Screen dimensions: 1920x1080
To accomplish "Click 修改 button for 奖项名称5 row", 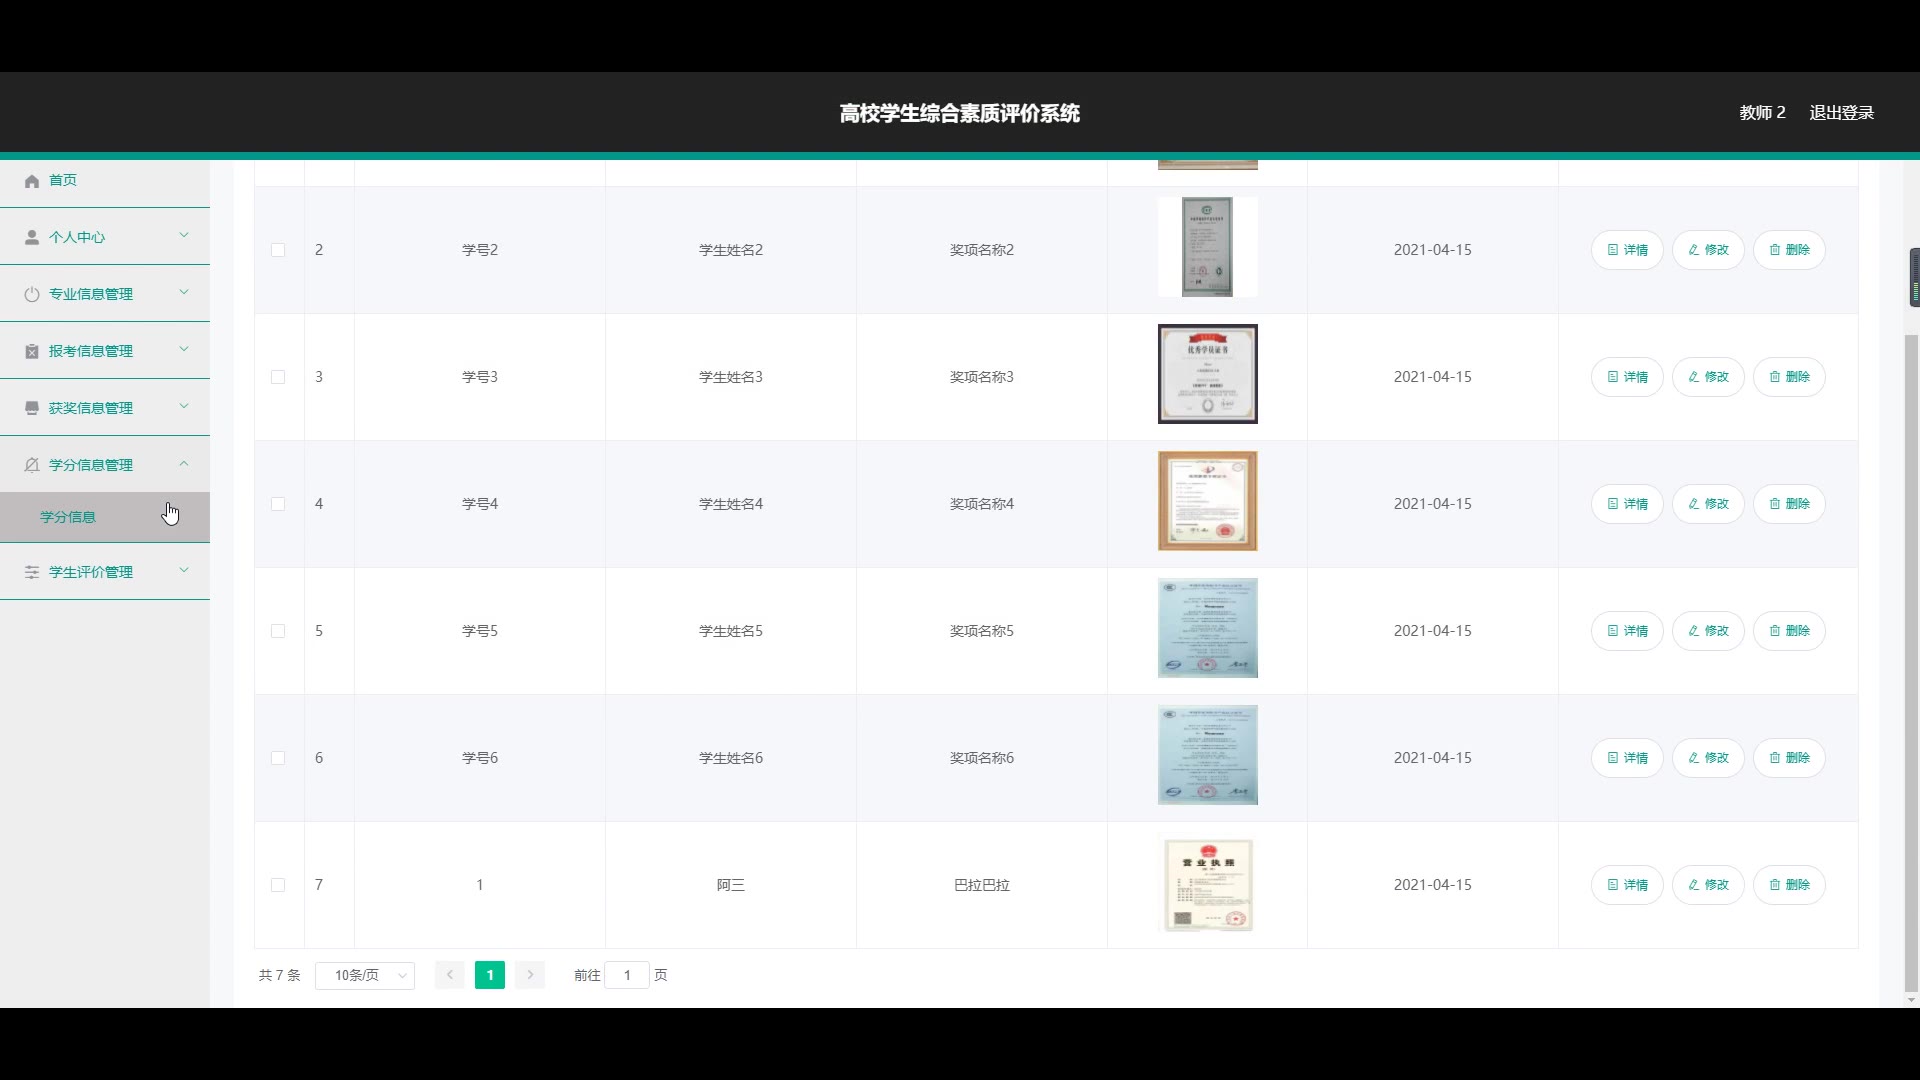I will [x=1708, y=631].
